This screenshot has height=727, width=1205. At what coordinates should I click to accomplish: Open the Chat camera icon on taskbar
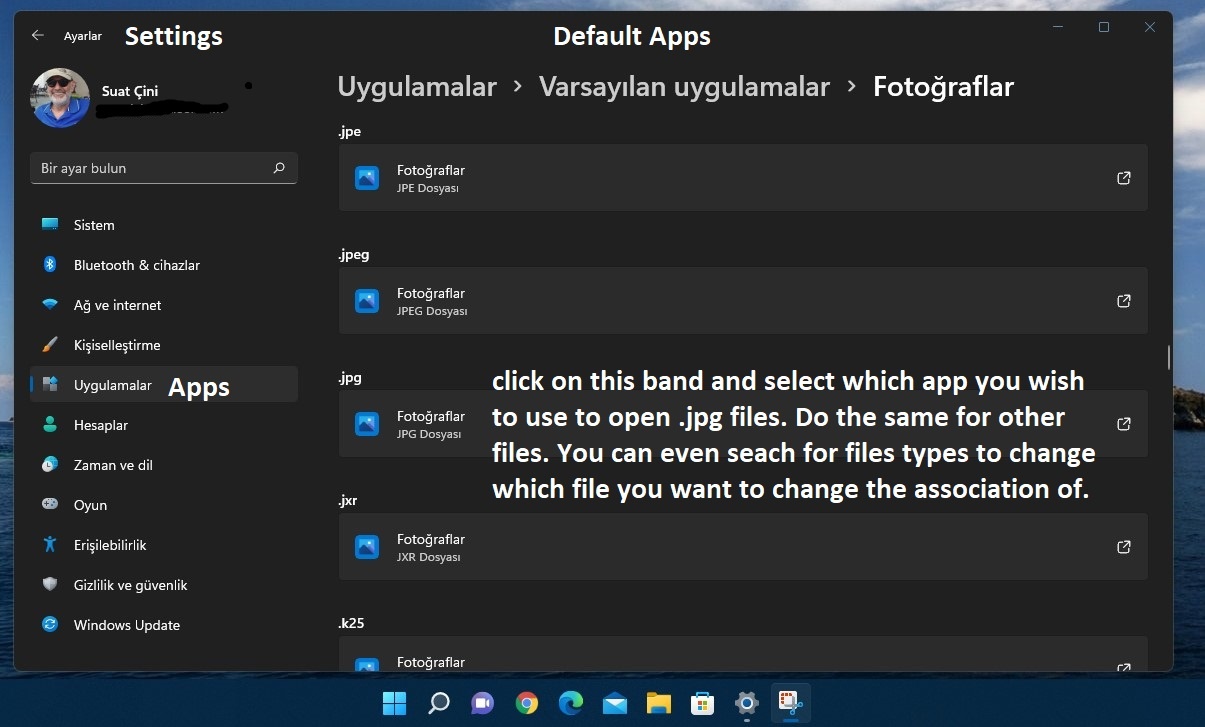(x=482, y=703)
